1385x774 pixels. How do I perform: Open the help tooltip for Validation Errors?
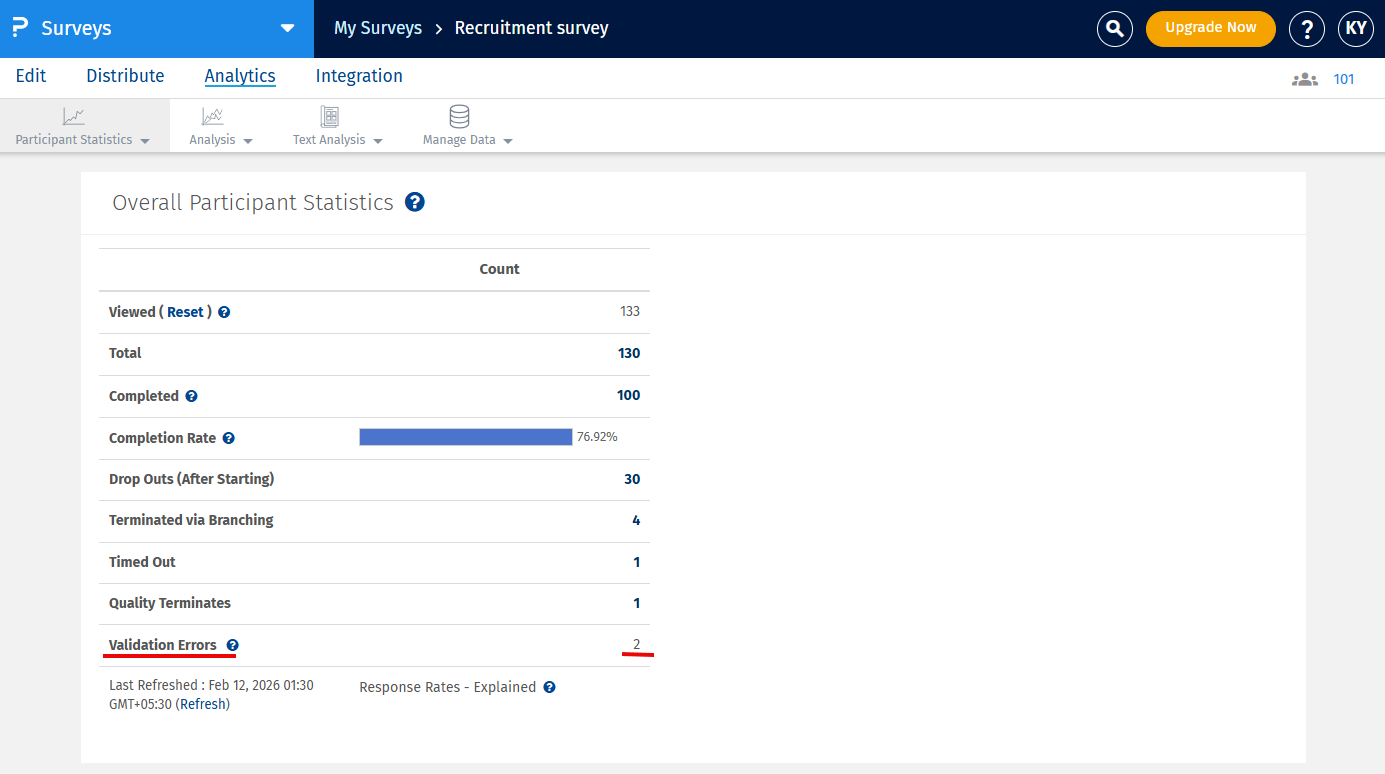click(x=233, y=644)
